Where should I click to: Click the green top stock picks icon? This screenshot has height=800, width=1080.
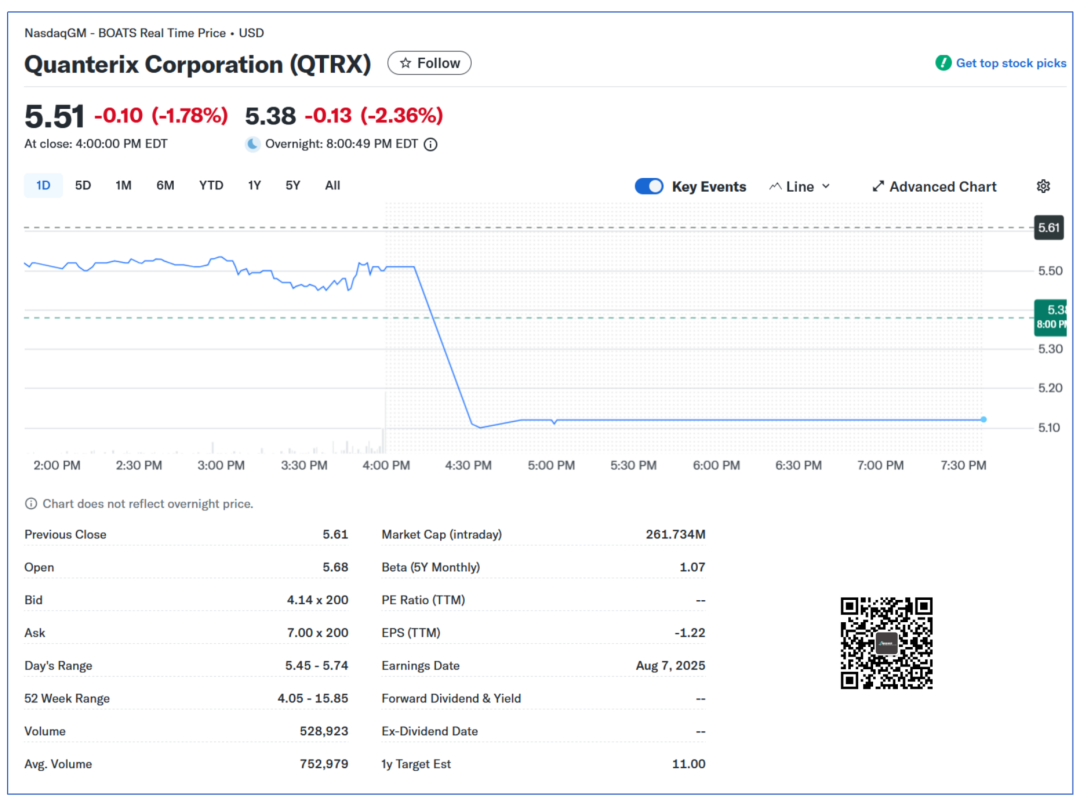(943, 63)
